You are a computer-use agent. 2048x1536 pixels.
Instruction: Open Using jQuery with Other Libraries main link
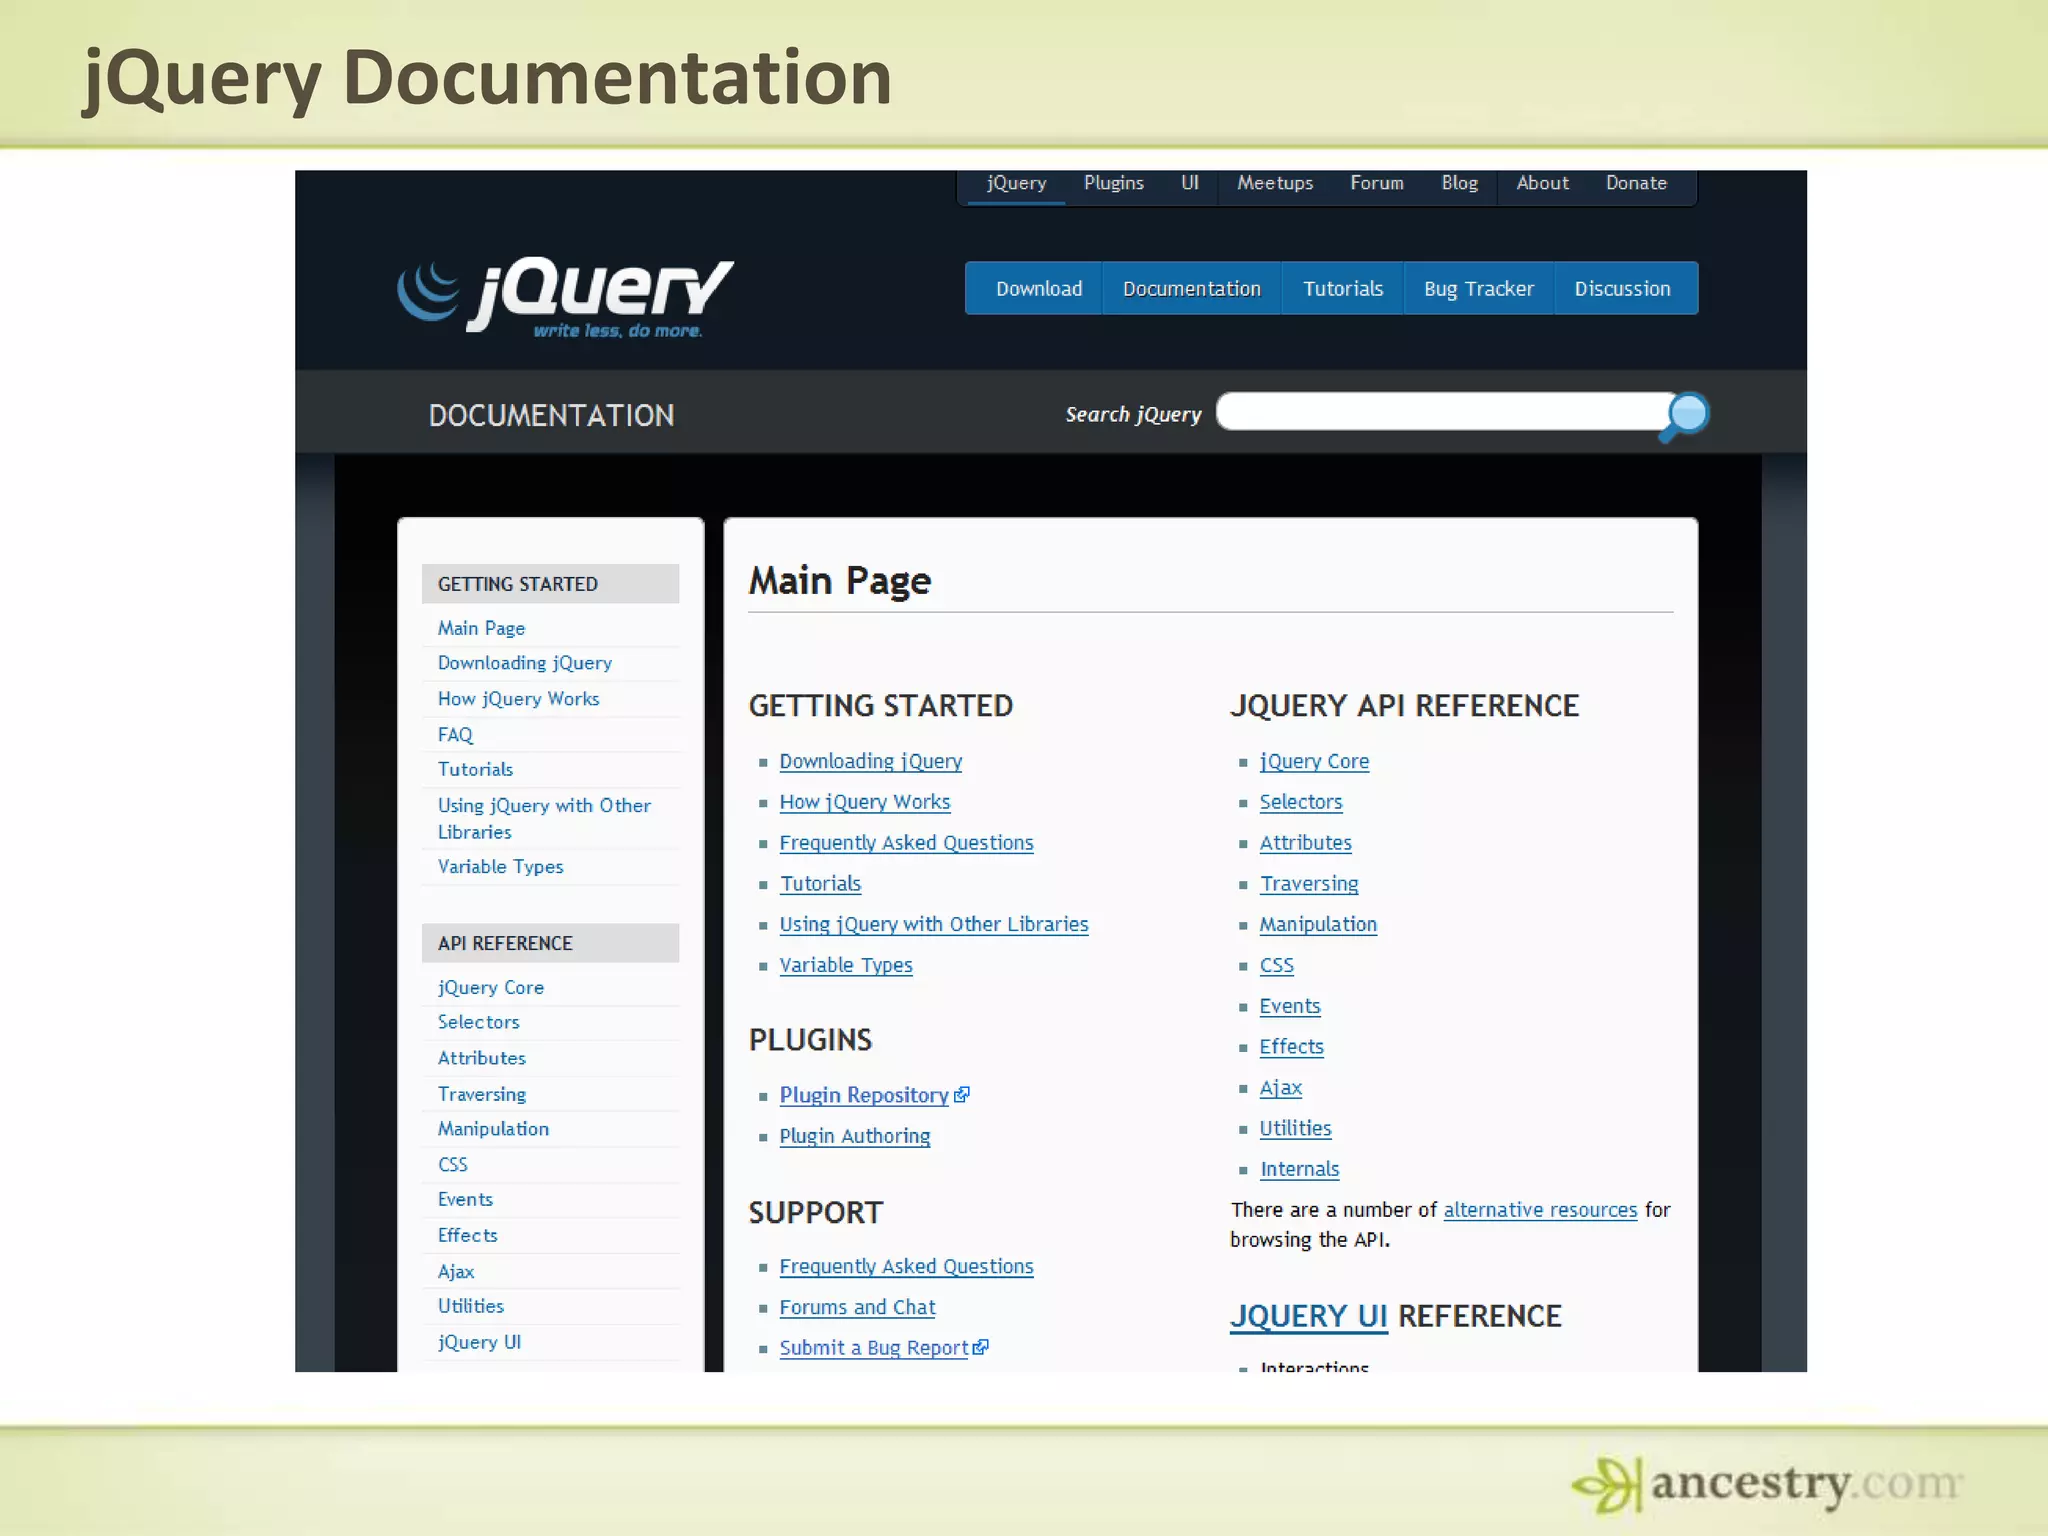pos(934,925)
